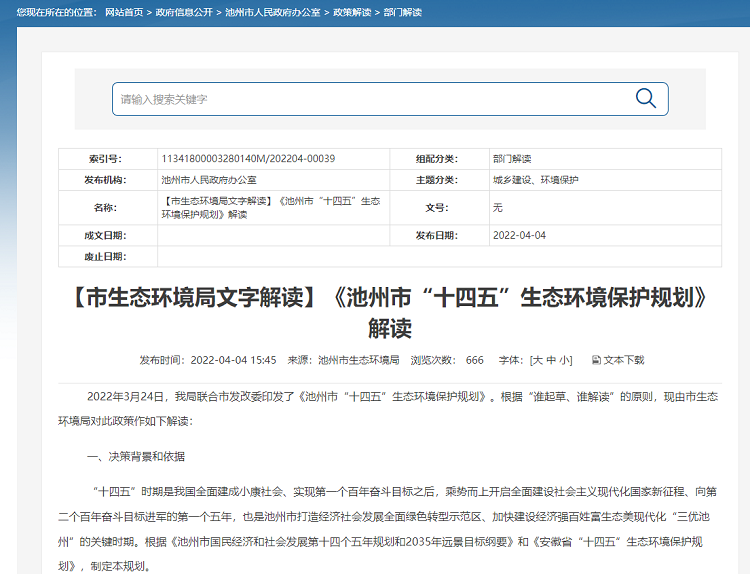Go to 网站首页 in breadcrumb
This screenshot has height=574, width=750.
pyautogui.click(x=123, y=12)
